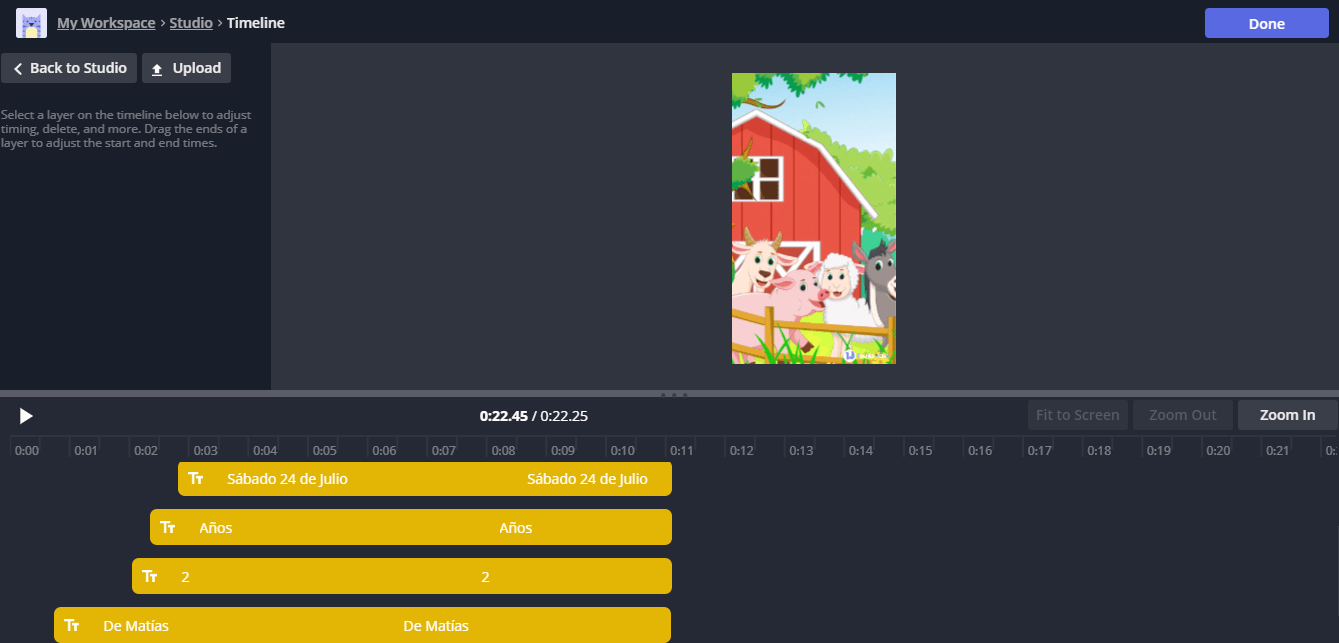Click the second Sábado 24 de Julio label
This screenshot has height=643, width=1339.
(x=587, y=479)
